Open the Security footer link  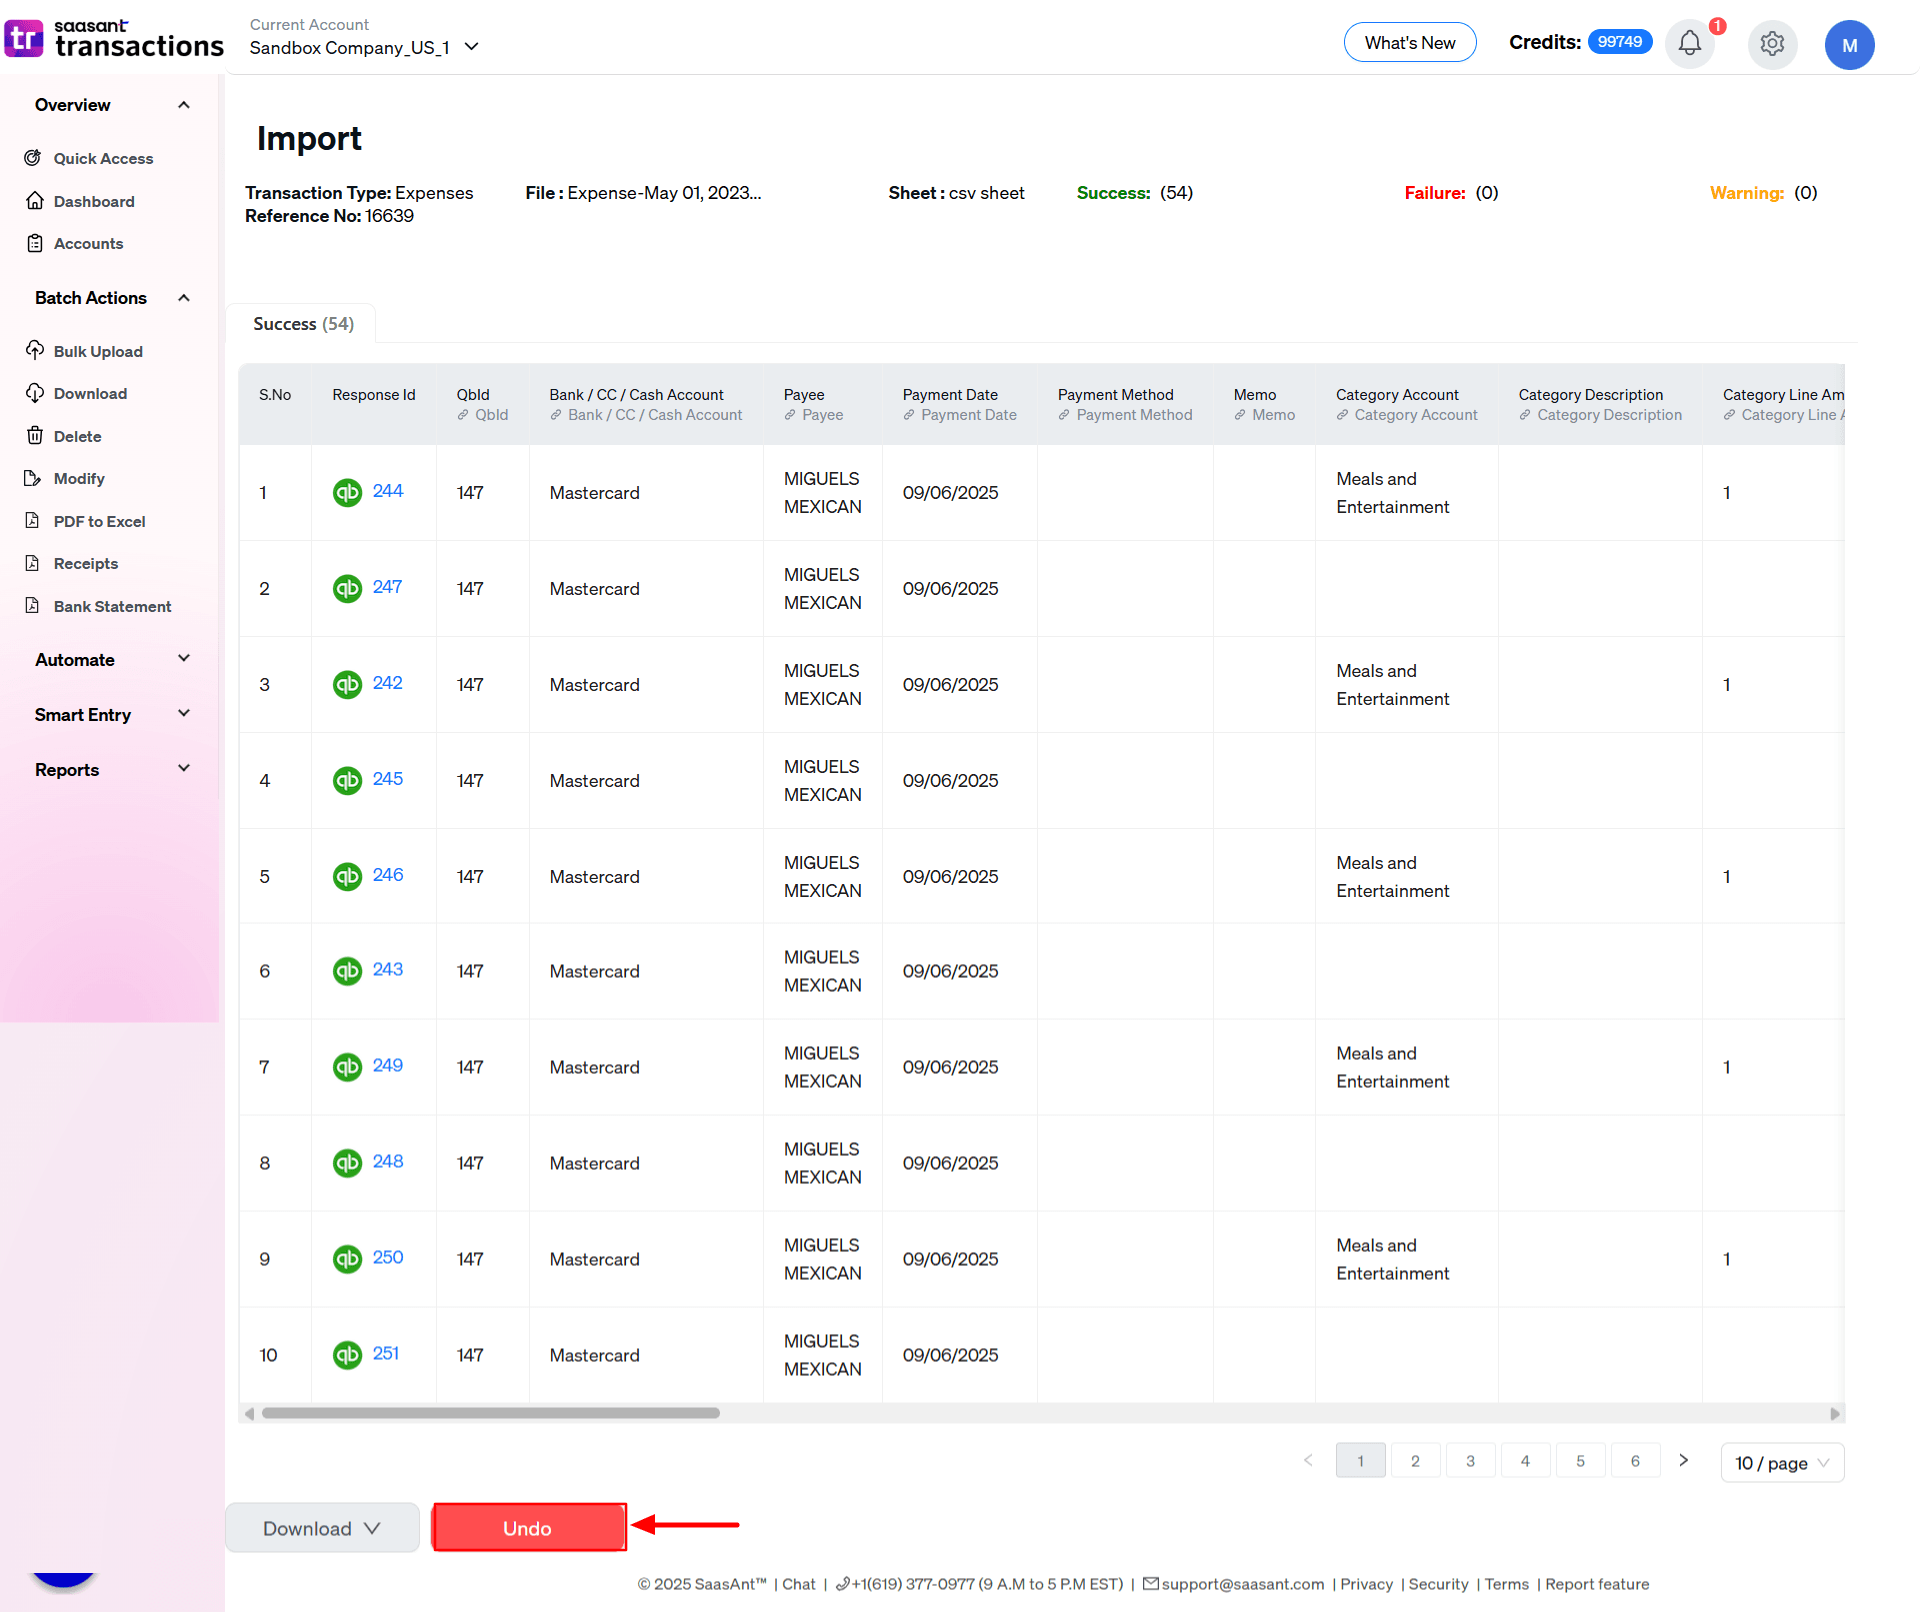(x=1438, y=1585)
